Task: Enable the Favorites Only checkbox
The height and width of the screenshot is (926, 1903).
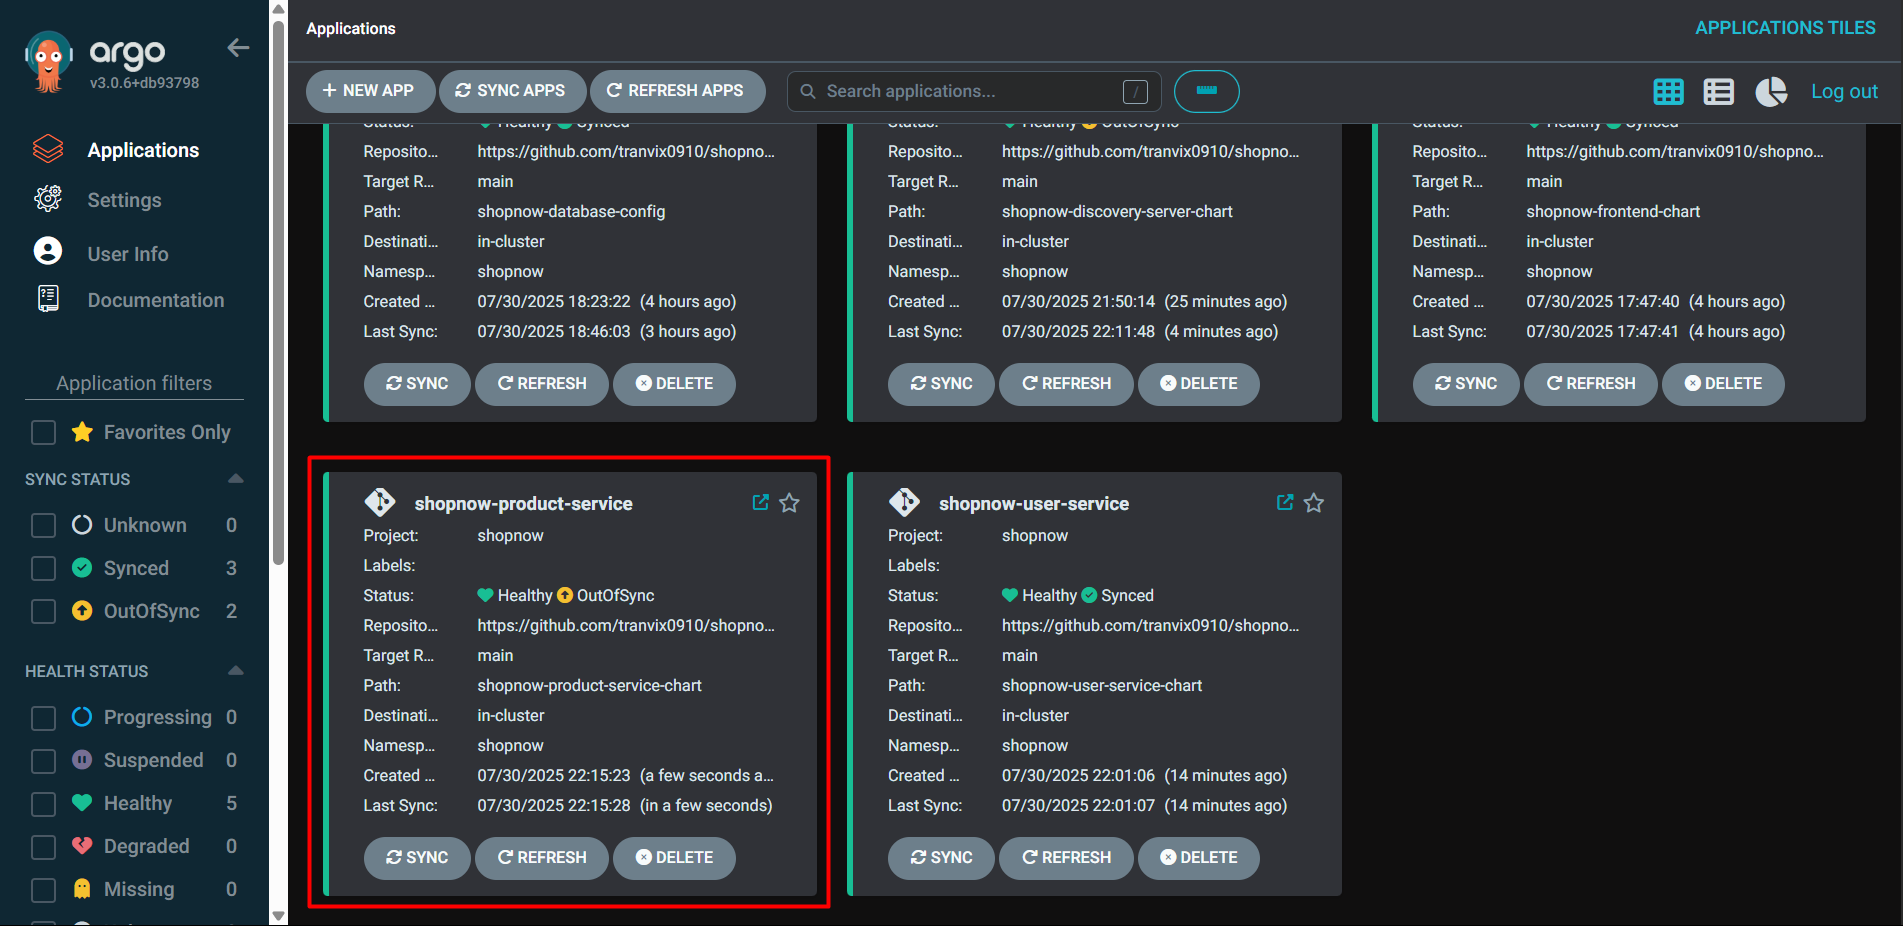Action: click(44, 432)
